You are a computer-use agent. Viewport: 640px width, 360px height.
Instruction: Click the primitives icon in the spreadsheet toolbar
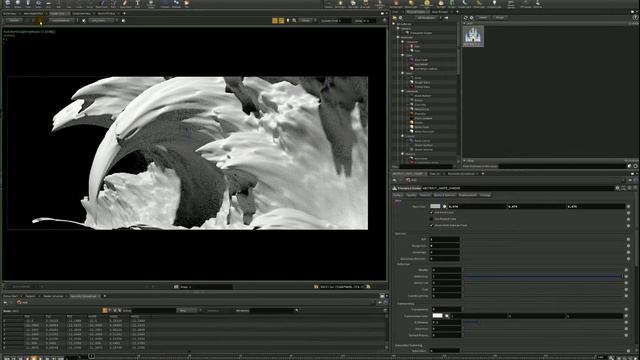[115, 310]
